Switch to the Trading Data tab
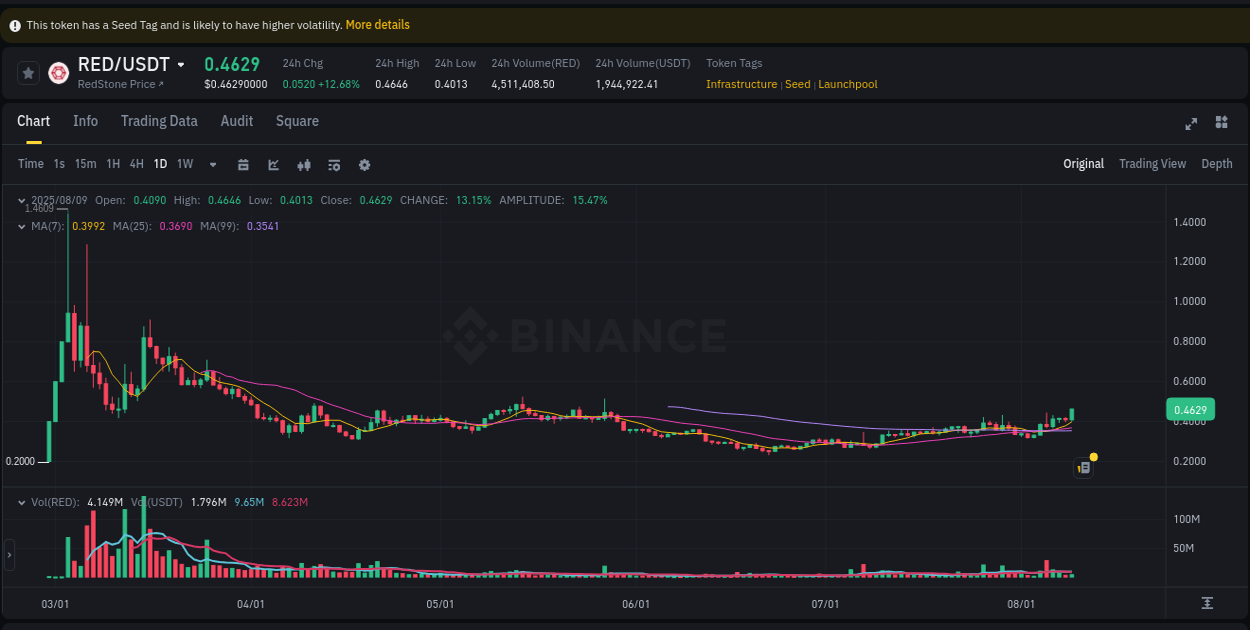 click(x=159, y=121)
